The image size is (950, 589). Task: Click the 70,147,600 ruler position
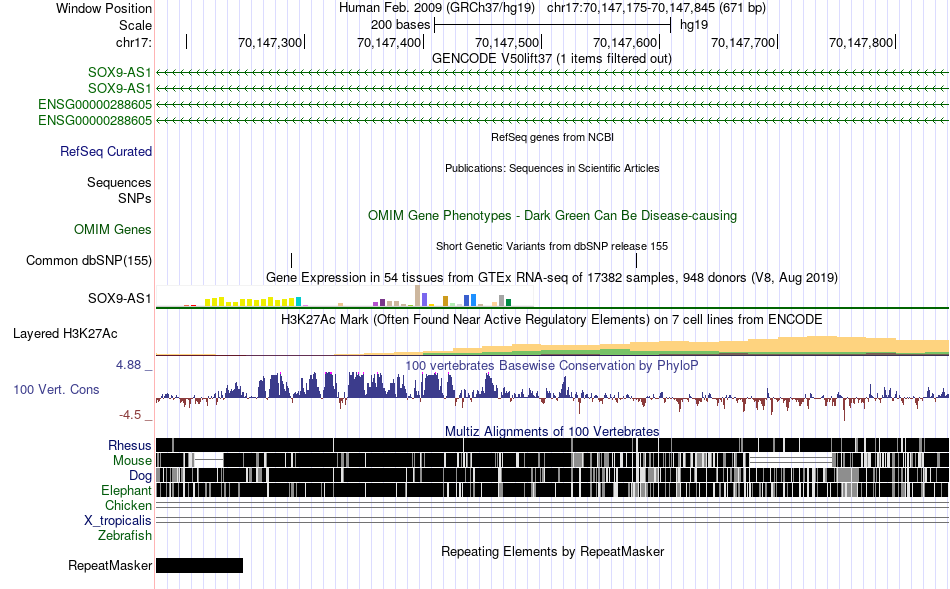tap(625, 42)
